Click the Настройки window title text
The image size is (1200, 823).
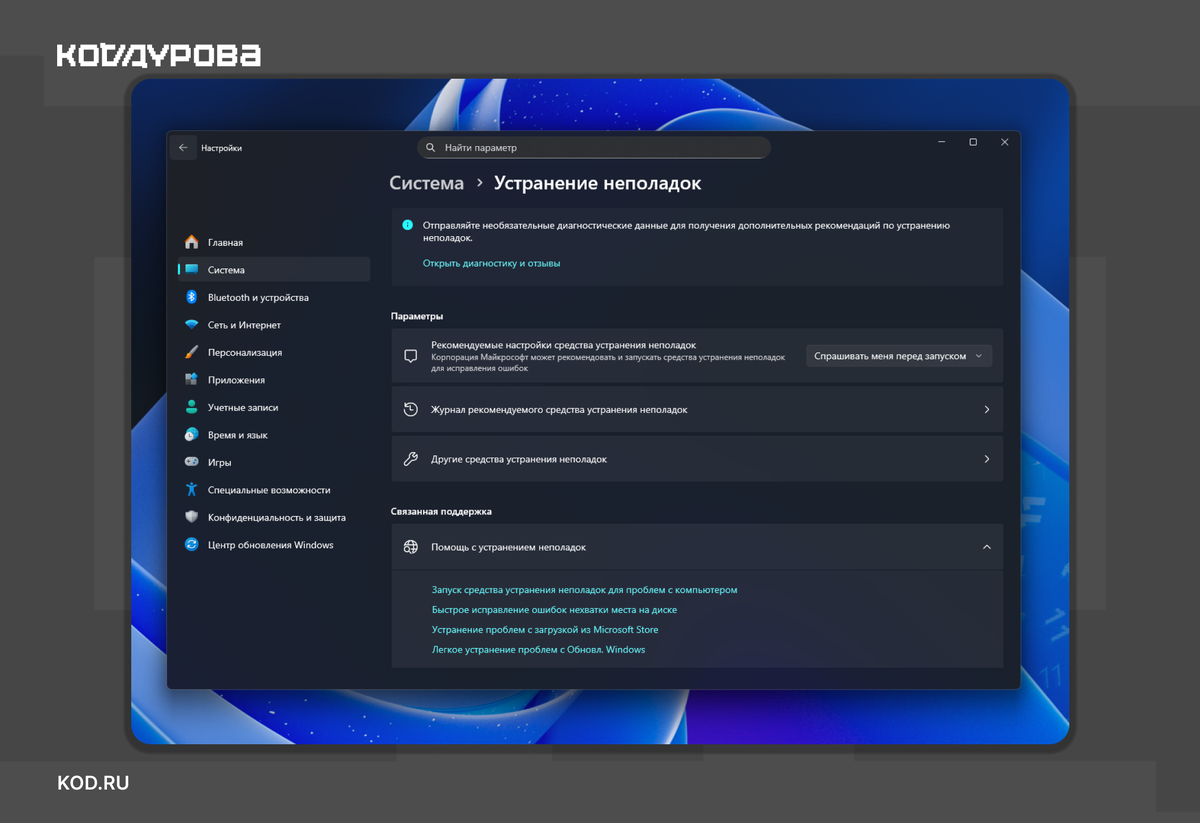tap(221, 148)
